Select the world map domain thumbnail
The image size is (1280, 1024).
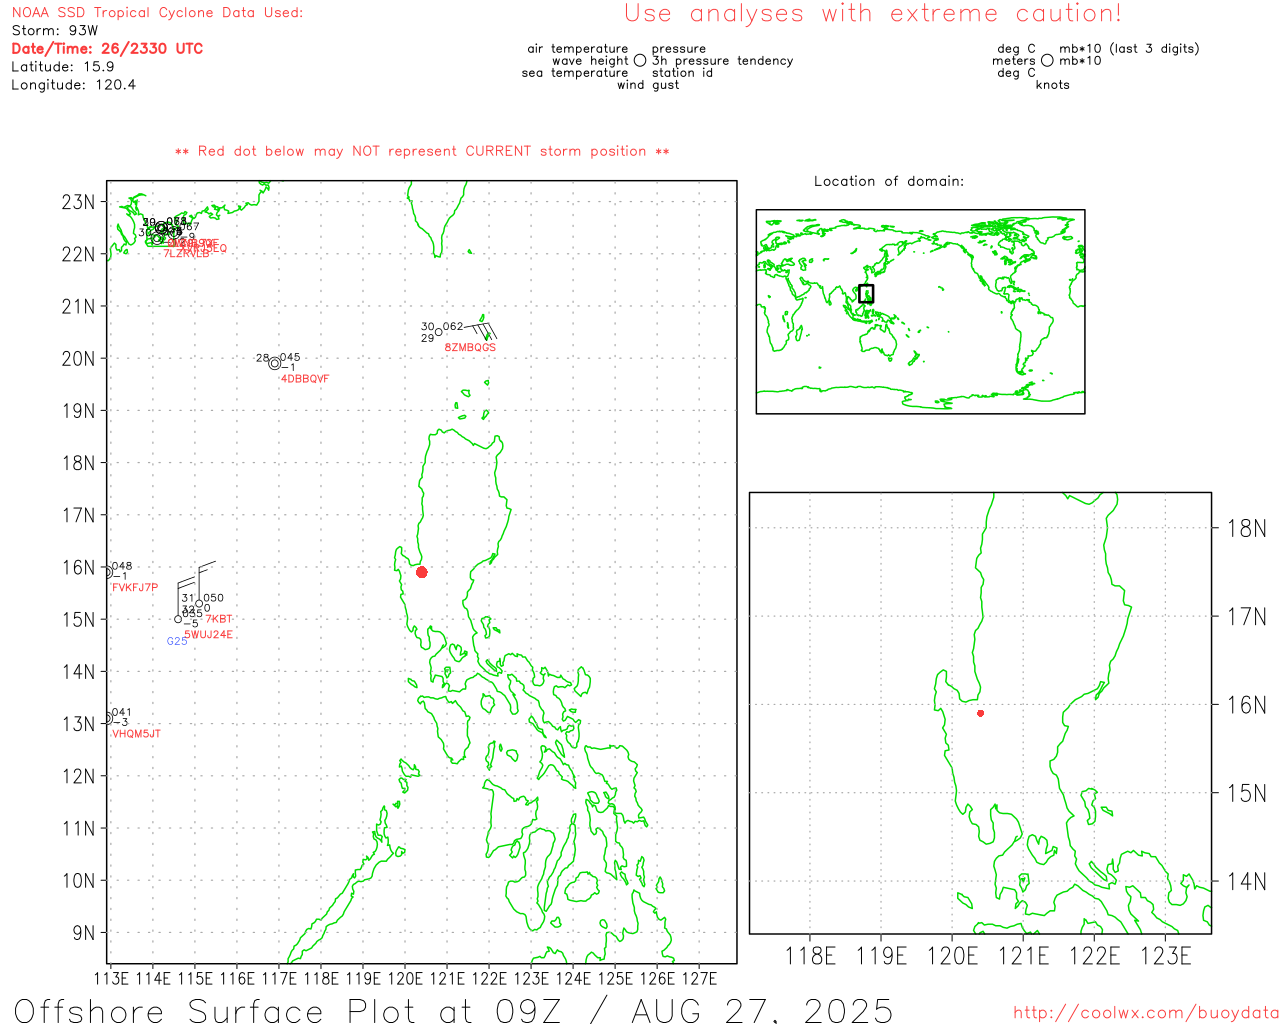(x=920, y=311)
